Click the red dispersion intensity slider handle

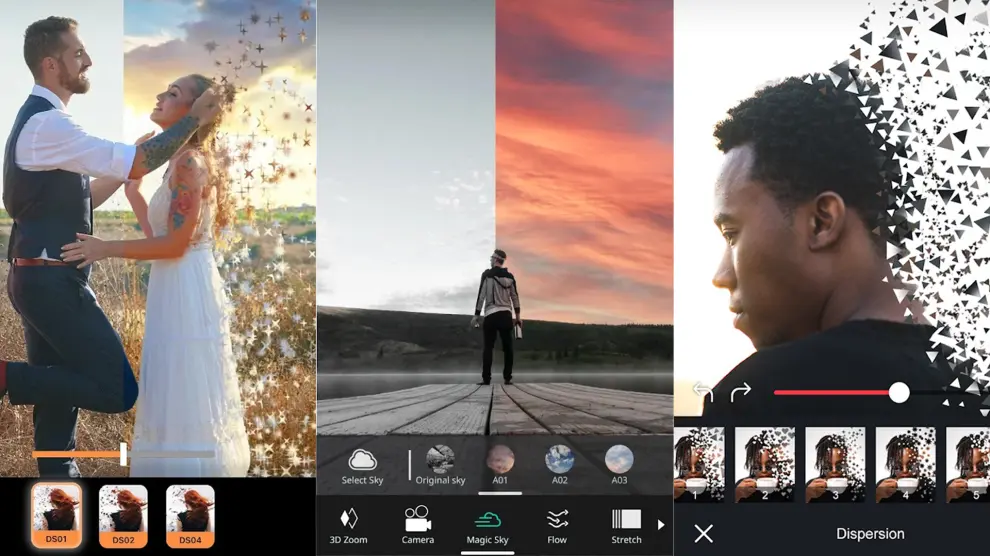click(x=899, y=392)
